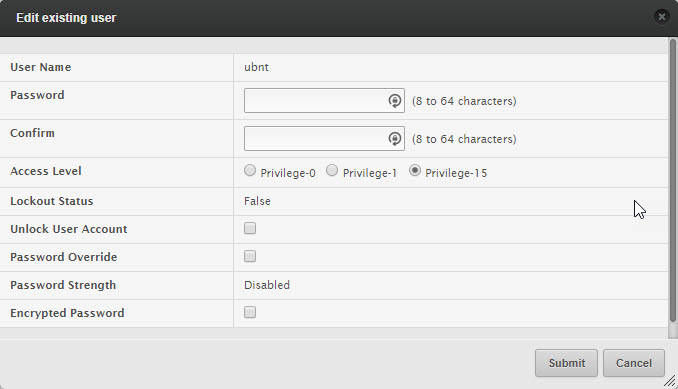Click the Password Strength value Disabled
Image resolution: width=678 pixels, height=389 pixels.
coord(267,285)
